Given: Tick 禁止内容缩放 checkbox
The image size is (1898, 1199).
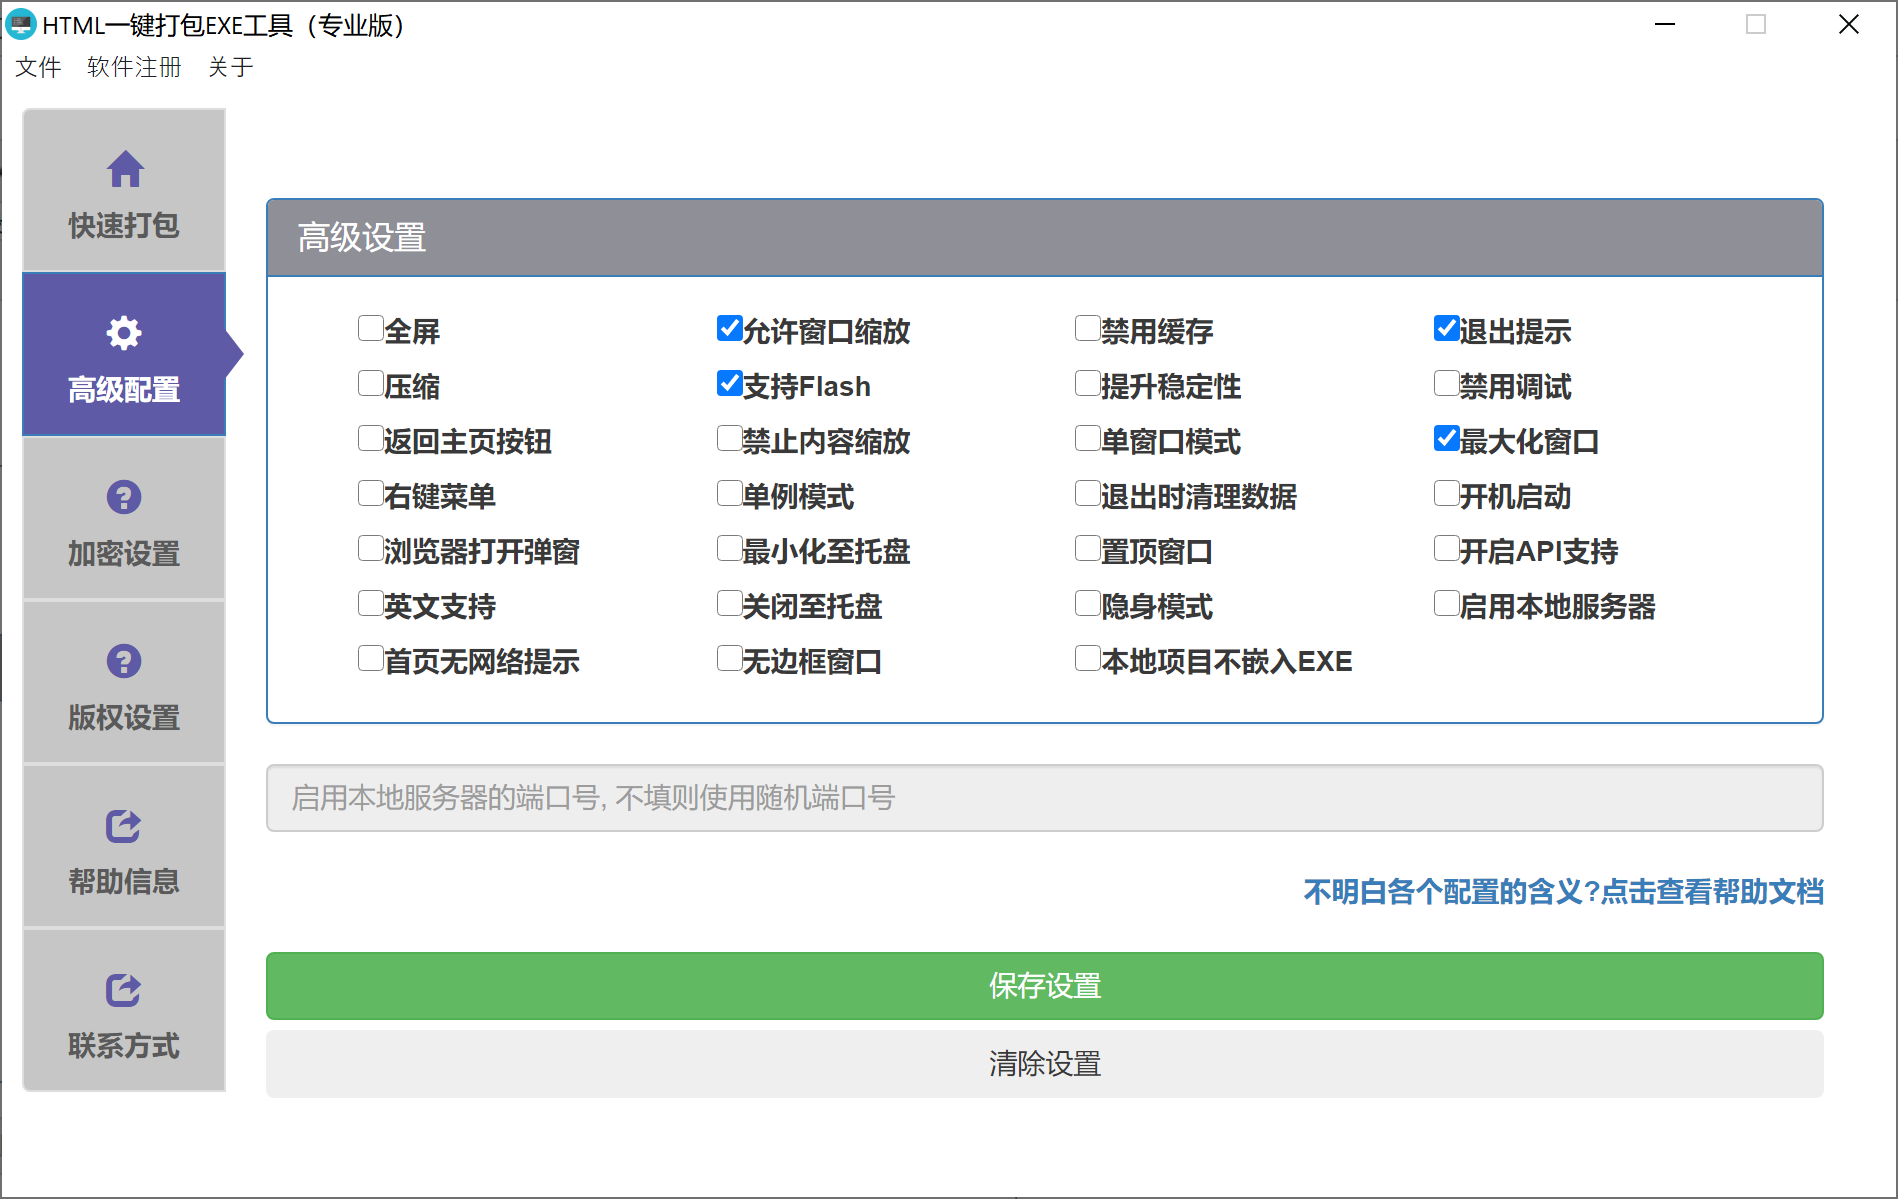Looking at the screenshot, I should (730, 438).
